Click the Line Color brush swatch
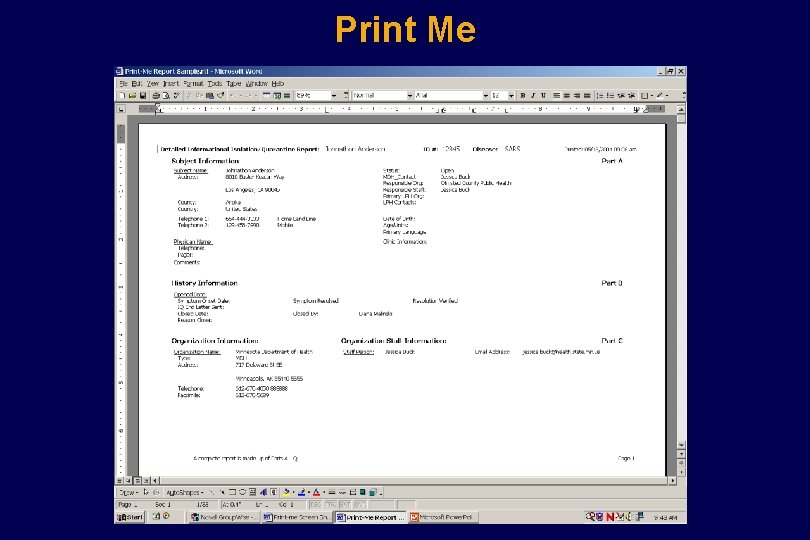This screenshot has width=810, height=540. click(302, 492)
